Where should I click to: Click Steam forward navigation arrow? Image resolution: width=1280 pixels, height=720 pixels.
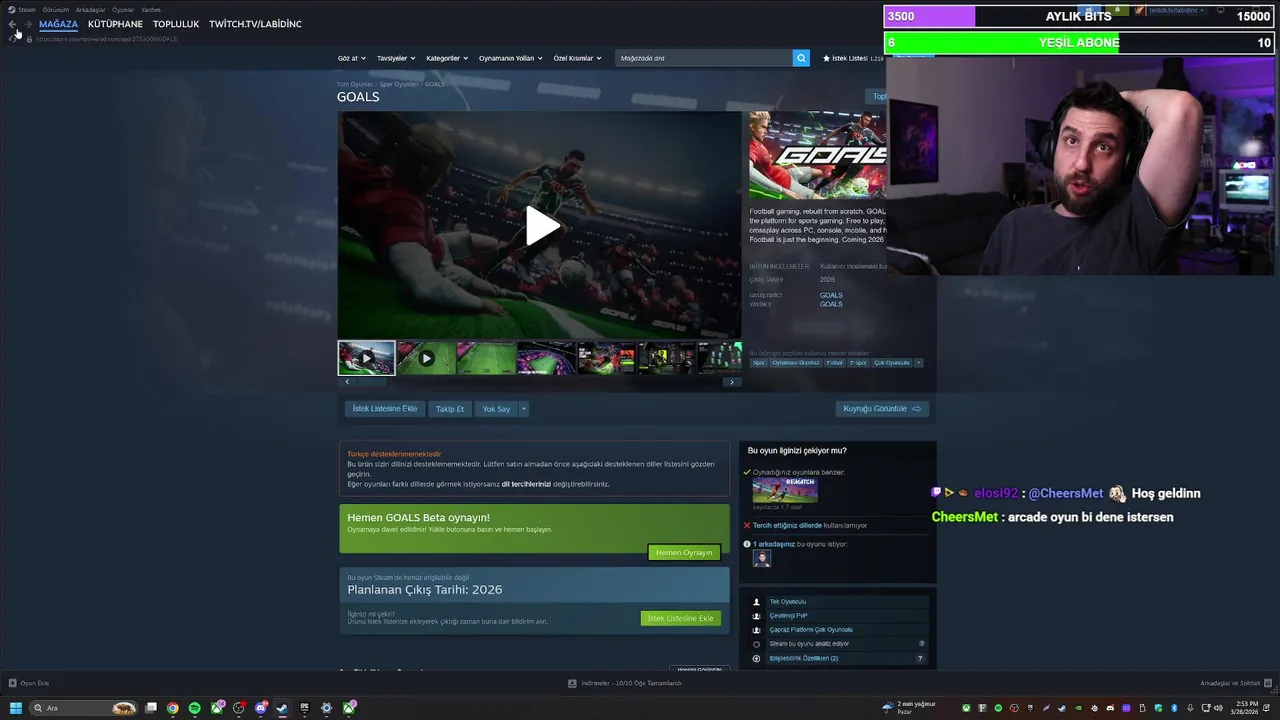[x=28, y=24]
